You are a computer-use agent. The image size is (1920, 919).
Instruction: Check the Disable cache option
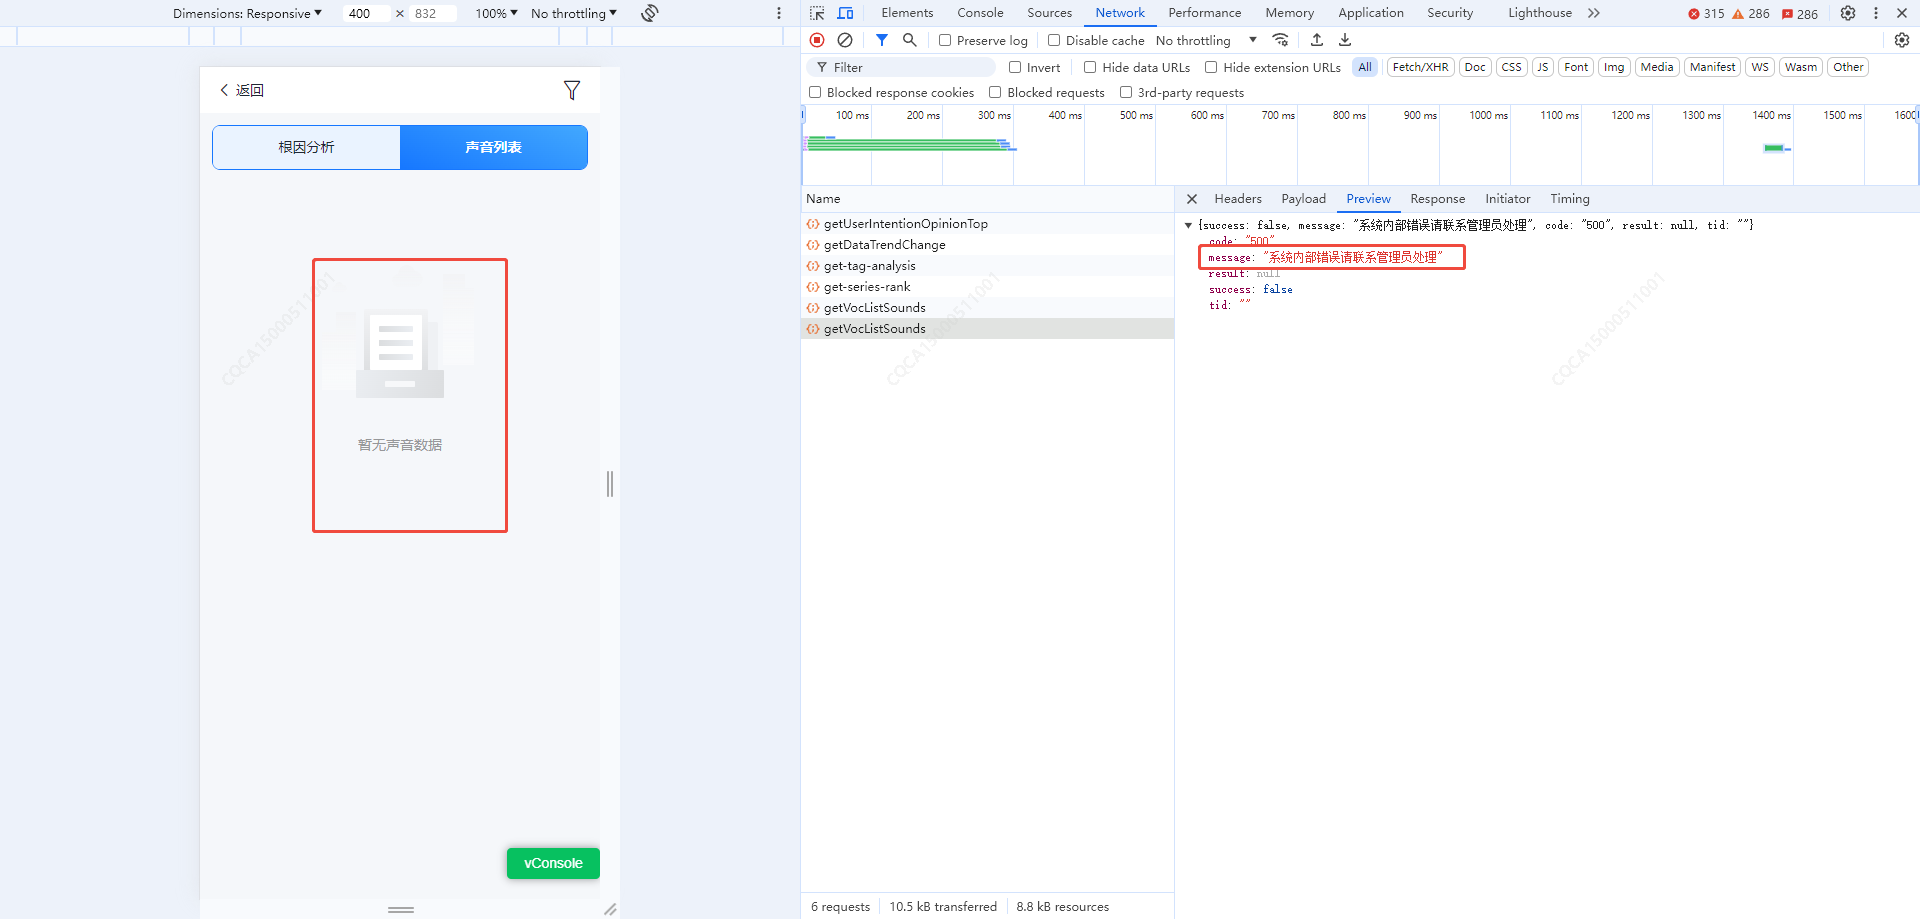pyautogui.click(x=1054, y=40)
